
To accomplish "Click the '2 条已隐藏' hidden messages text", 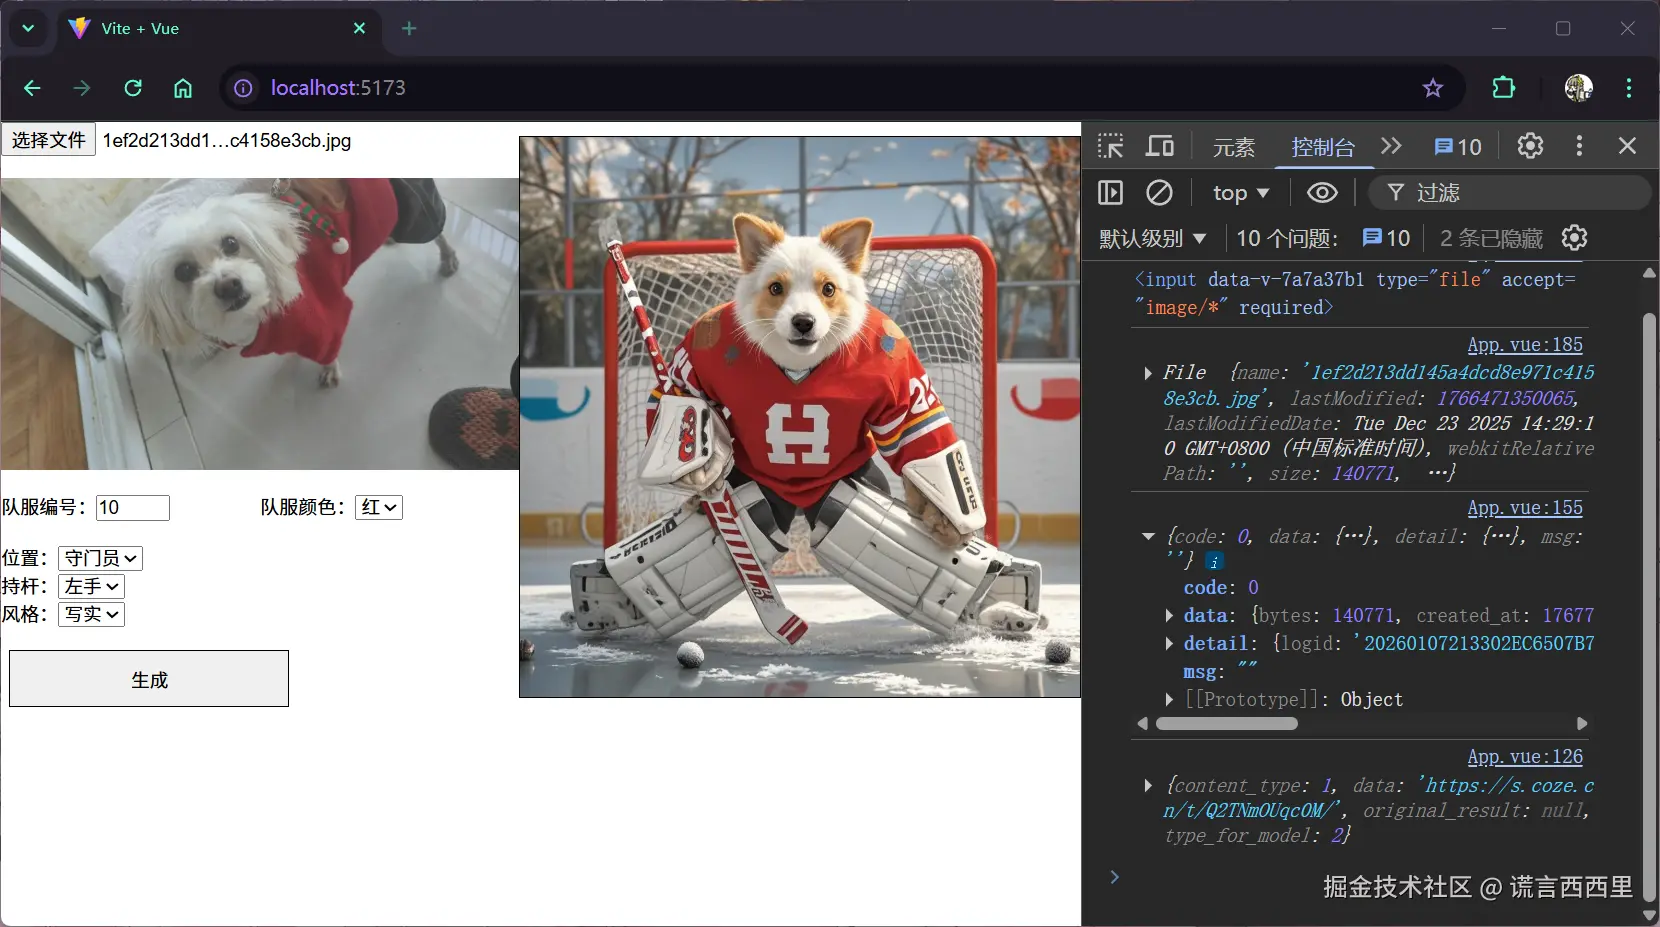I will click(x=1491, y=238).
